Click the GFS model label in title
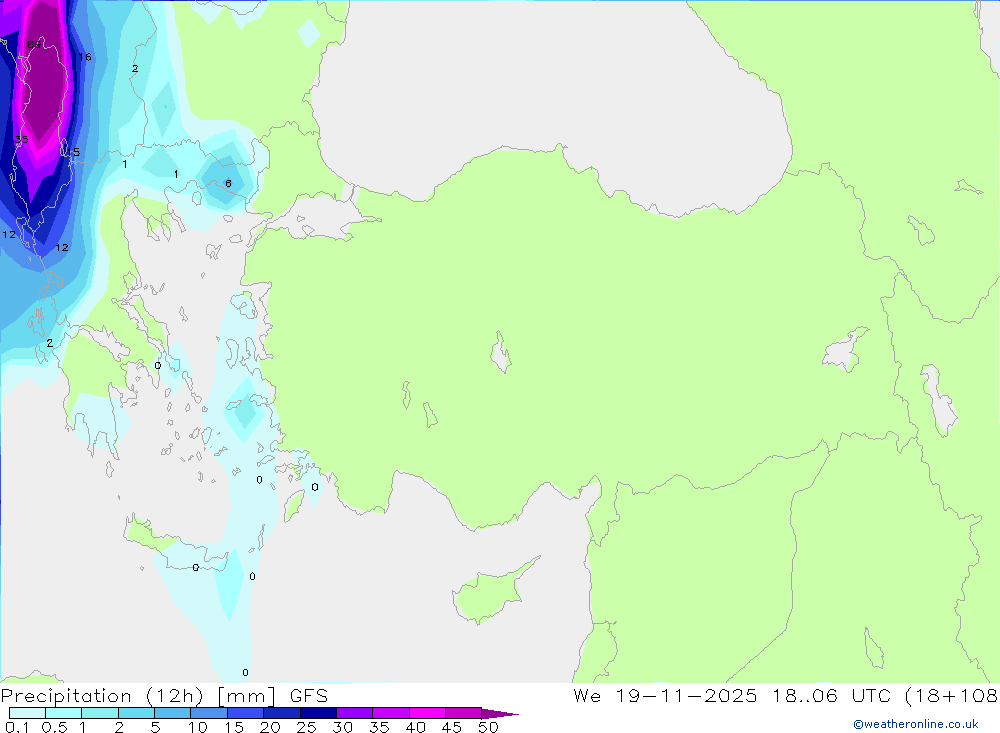The height and width of the screenshot is (733, 1000). [309, 696]
